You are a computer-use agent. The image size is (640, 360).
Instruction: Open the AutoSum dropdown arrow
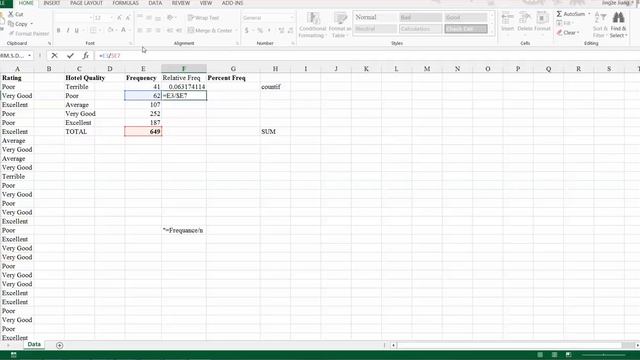coord(589,14)
